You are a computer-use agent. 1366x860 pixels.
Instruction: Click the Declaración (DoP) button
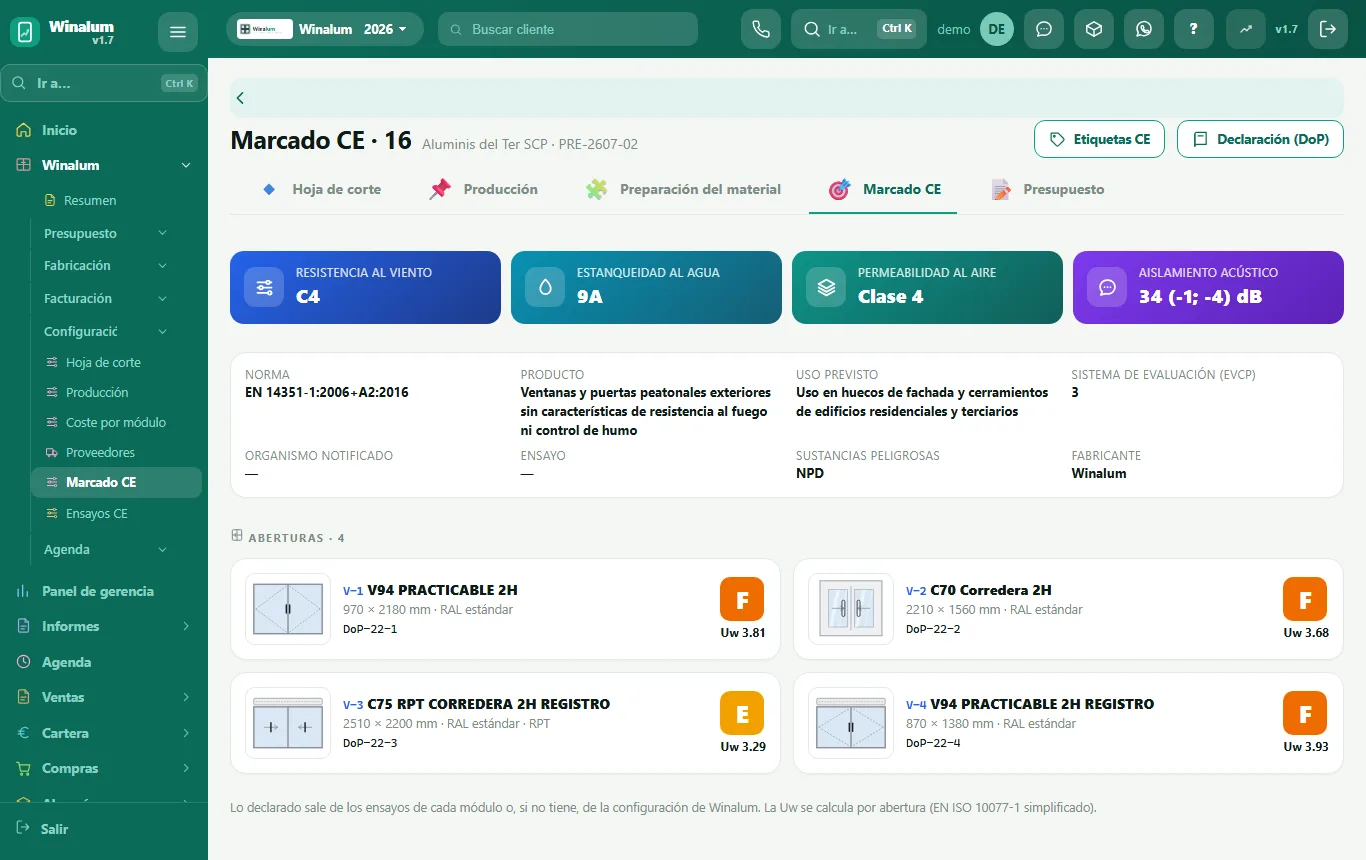pyautogui.click(x=1260, y=139)
